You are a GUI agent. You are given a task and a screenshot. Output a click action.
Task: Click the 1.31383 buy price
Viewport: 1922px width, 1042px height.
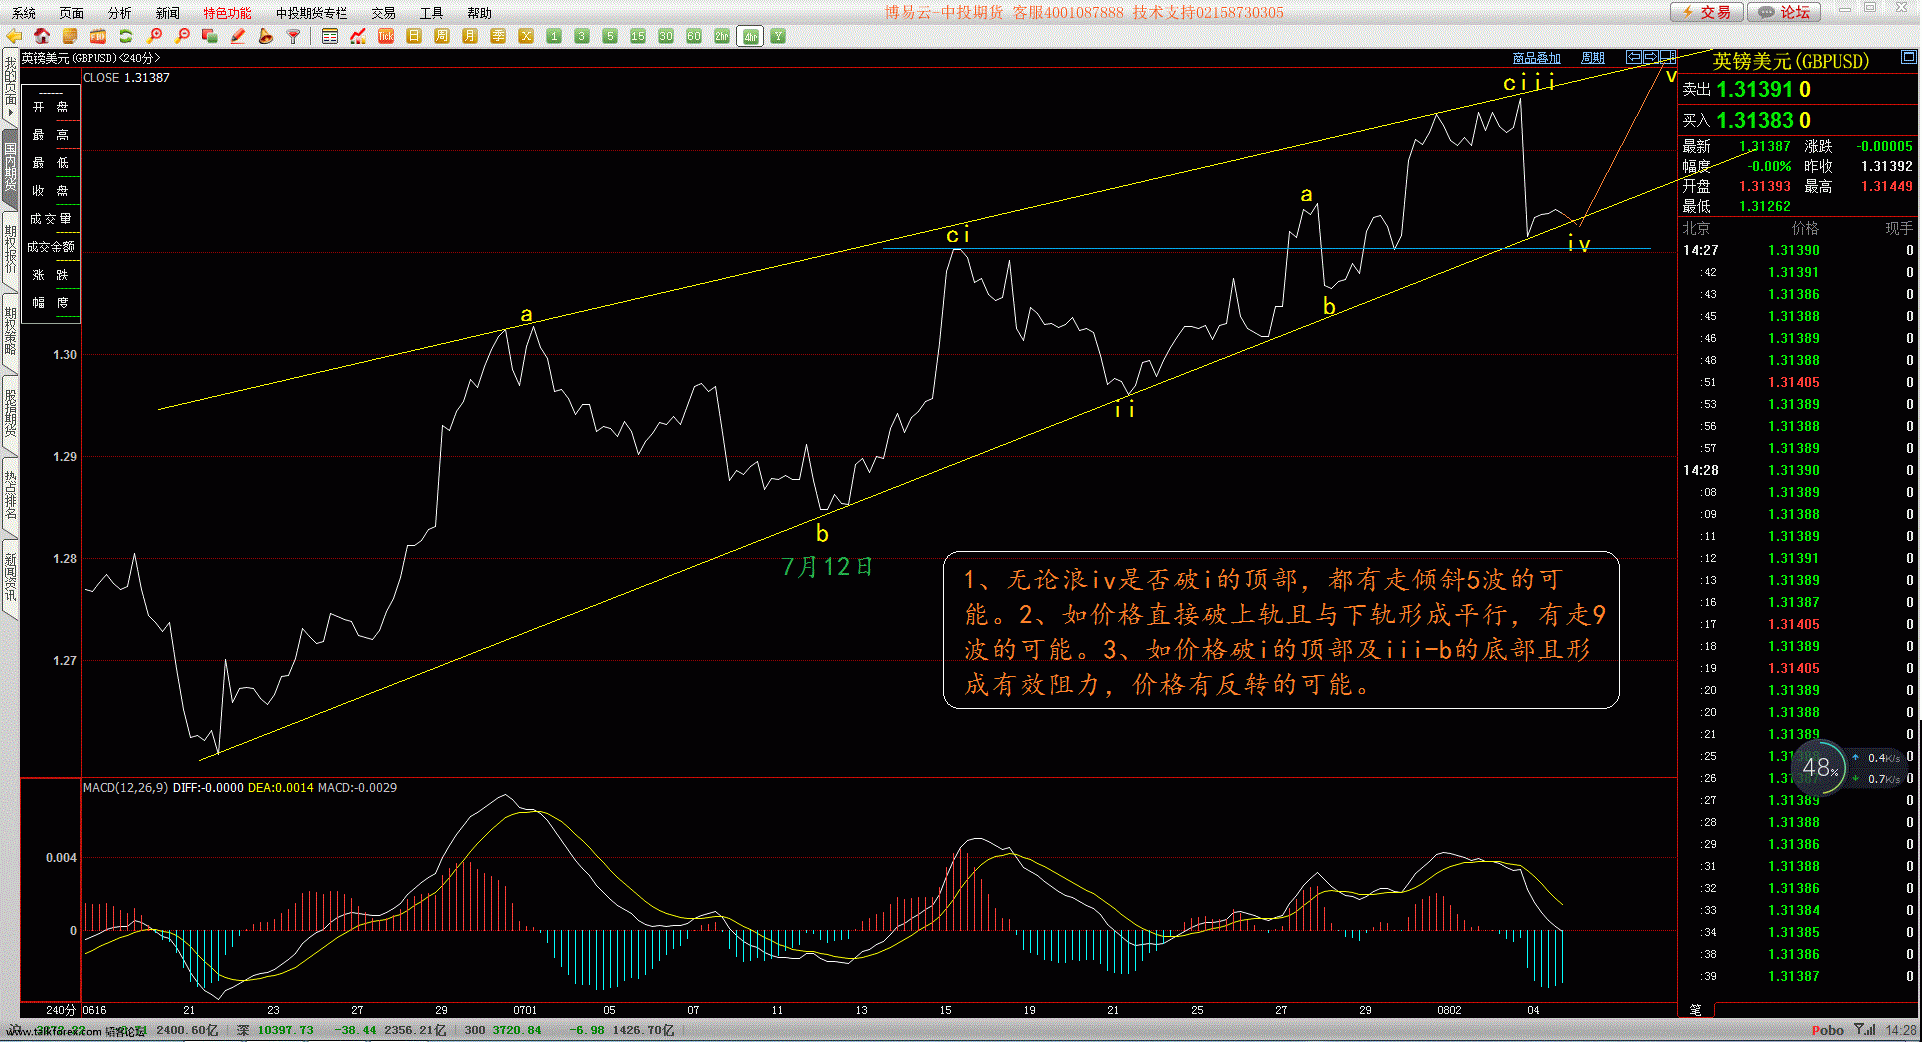click(x=1754, y=121)
